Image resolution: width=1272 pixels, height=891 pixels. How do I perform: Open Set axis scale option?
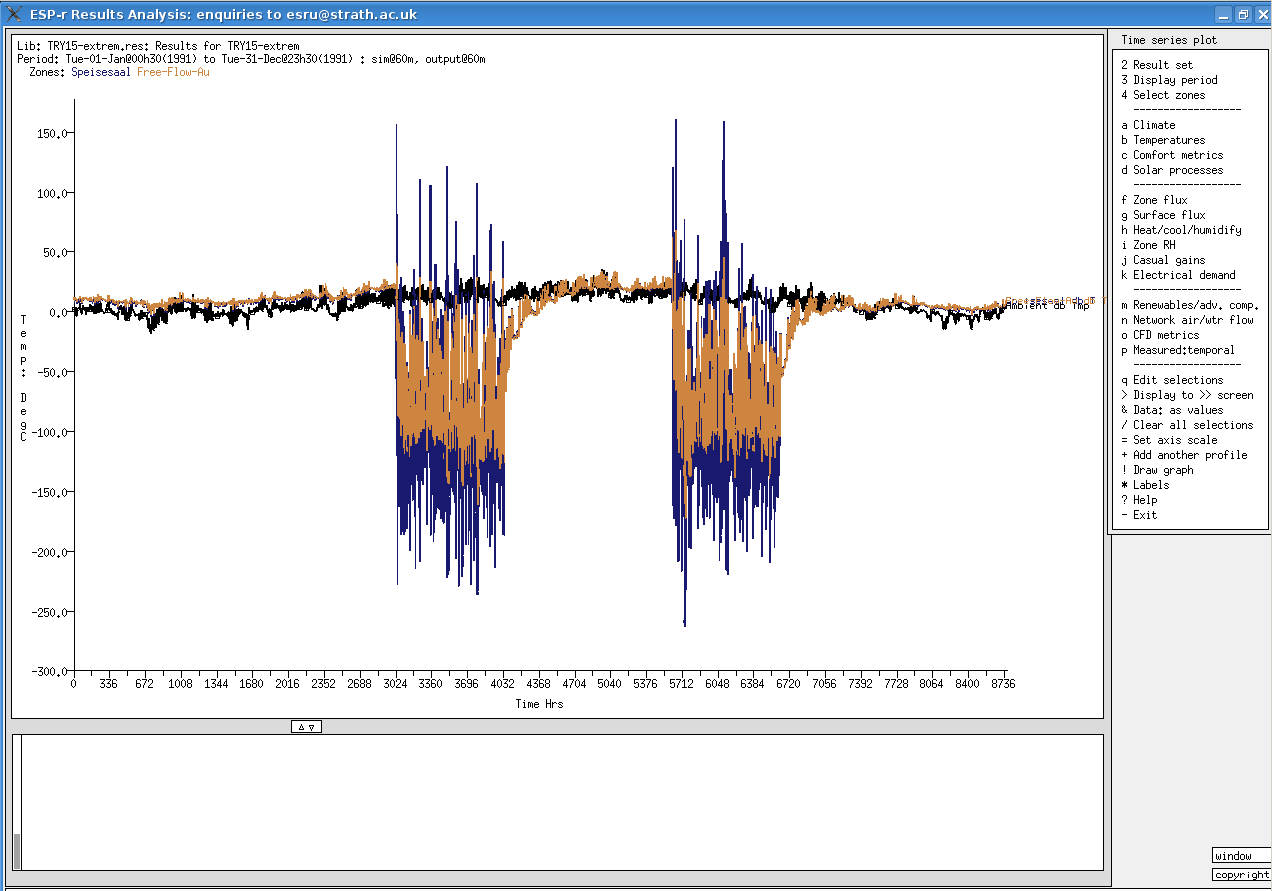(1169, 440)
